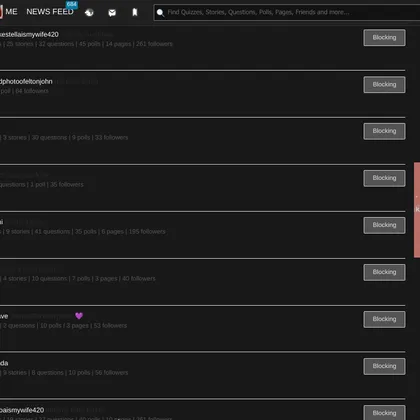
Task: Open the photoofeltonjohn profile link
Action: pos(26,82)
